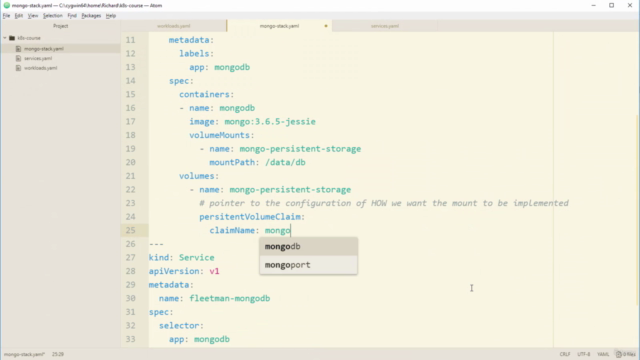This screenshot has height=360, width=640.
Task: Click the file icon beside services.yaml
Action: [x=18, y=58]
